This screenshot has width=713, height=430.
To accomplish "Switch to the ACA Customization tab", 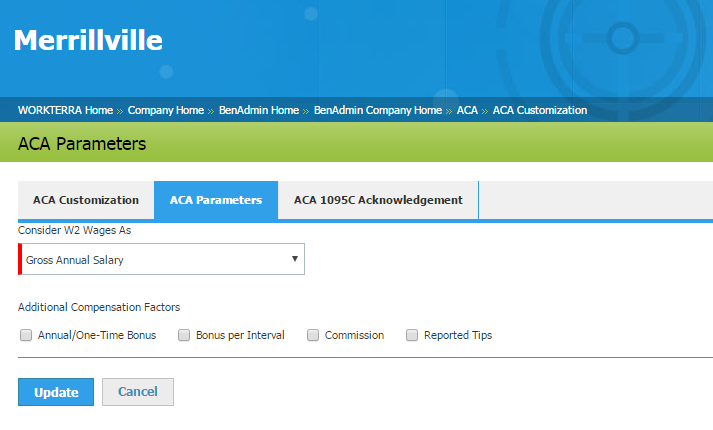I will 85,200.
